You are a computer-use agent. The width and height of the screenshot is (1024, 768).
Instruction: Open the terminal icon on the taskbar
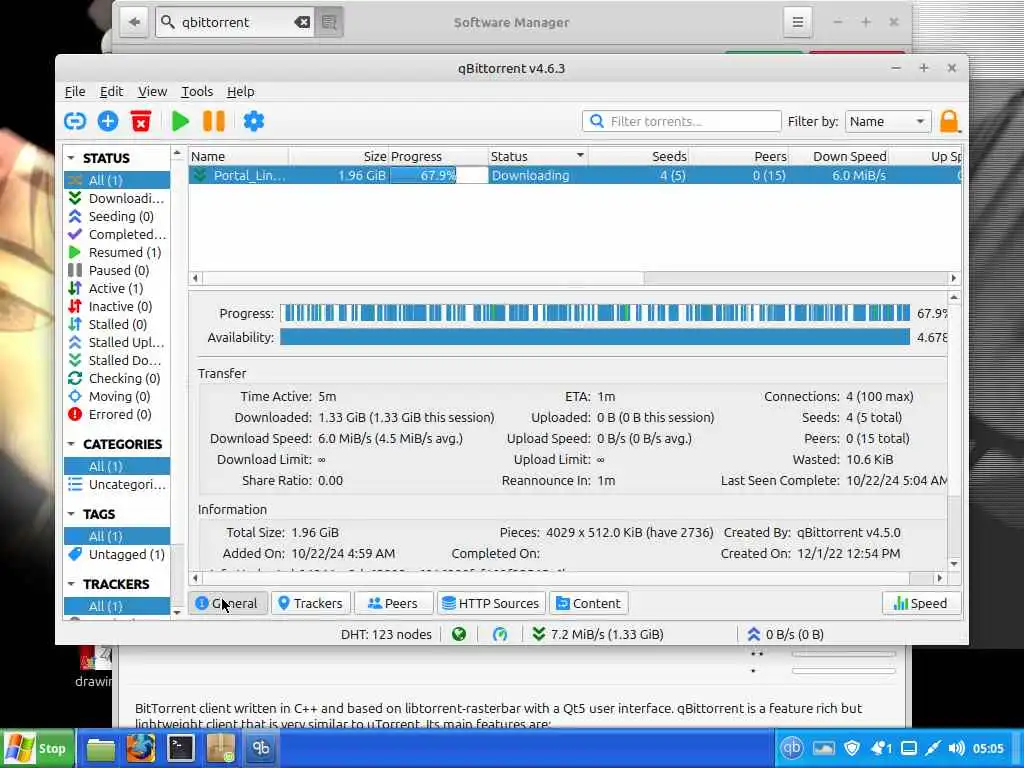(x=180, y=748)
